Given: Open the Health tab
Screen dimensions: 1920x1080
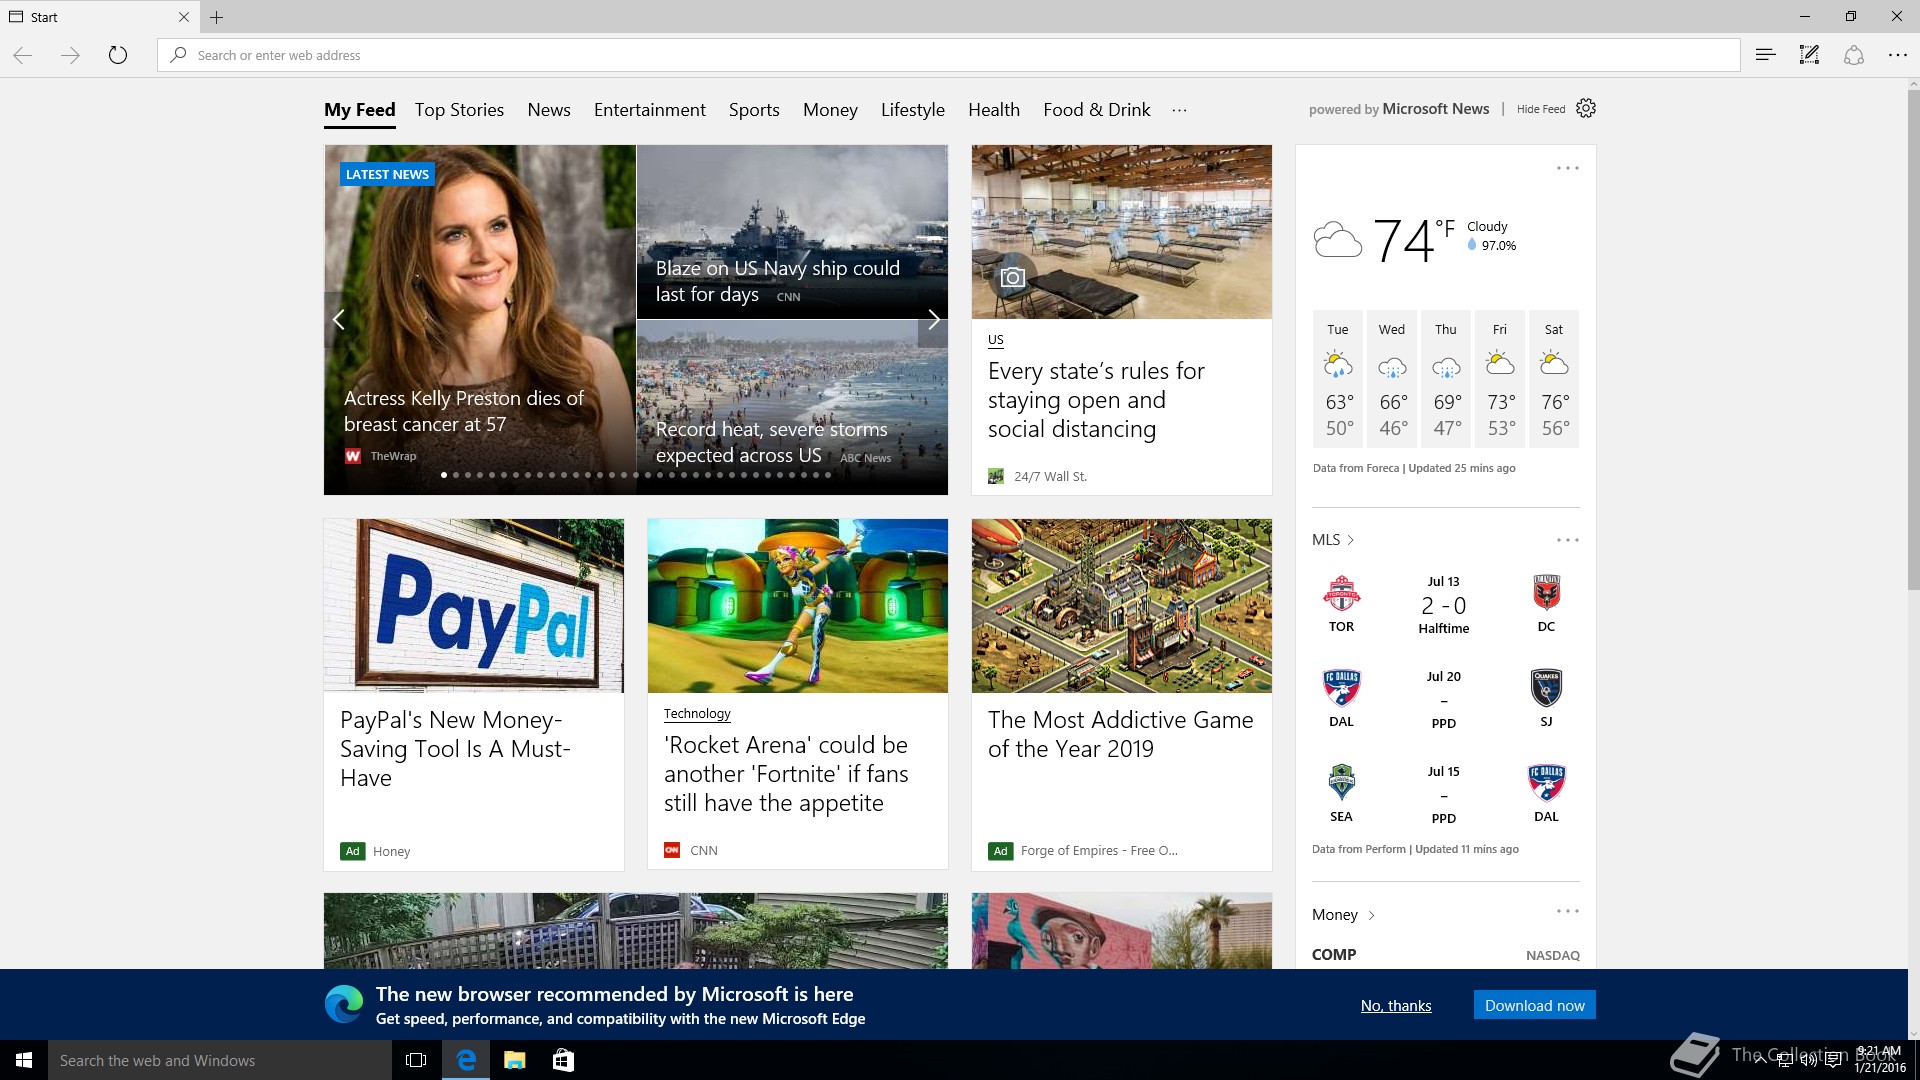Looking at the screenshot, I should coord(994,110).
